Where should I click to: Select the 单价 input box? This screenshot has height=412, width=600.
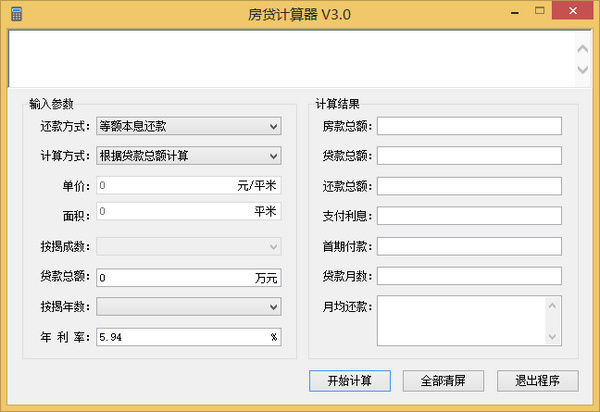pos(189,186)
